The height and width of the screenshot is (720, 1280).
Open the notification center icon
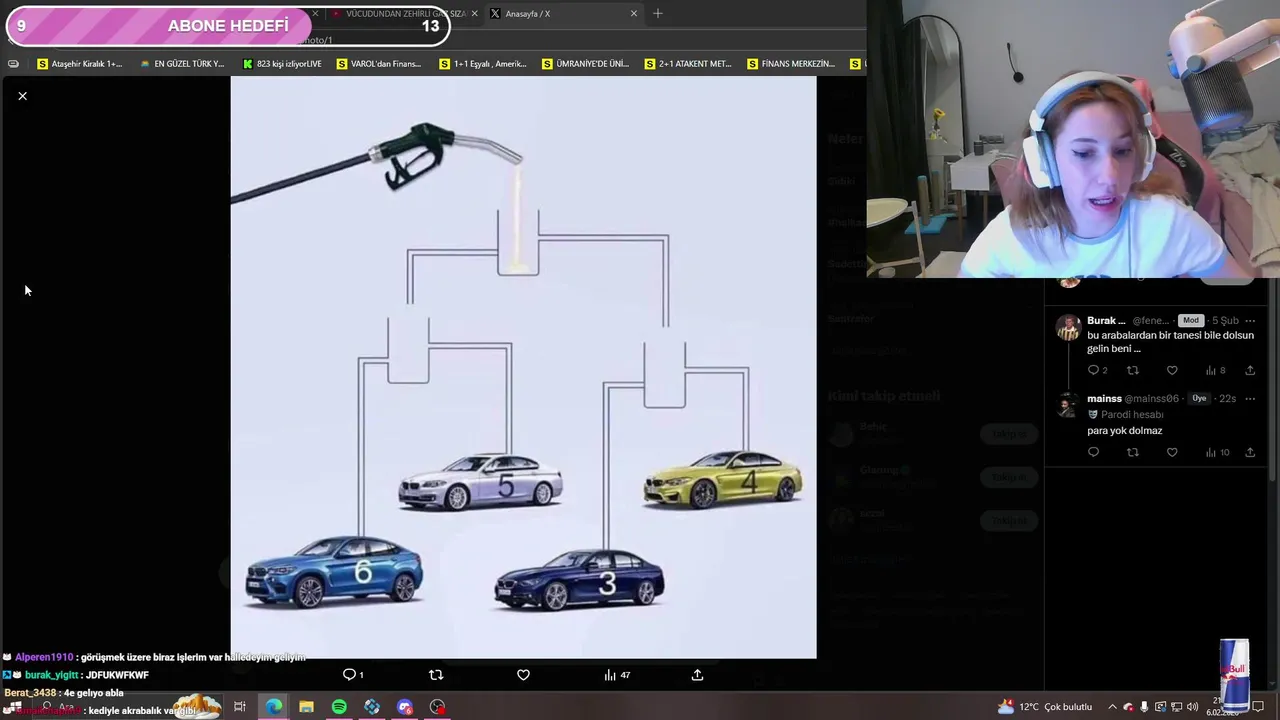[x=1259, y=707]
